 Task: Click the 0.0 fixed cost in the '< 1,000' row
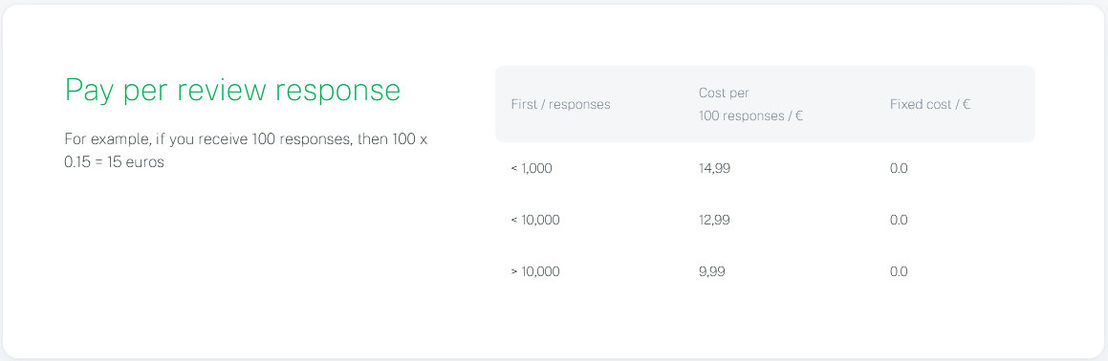[899, 169]
